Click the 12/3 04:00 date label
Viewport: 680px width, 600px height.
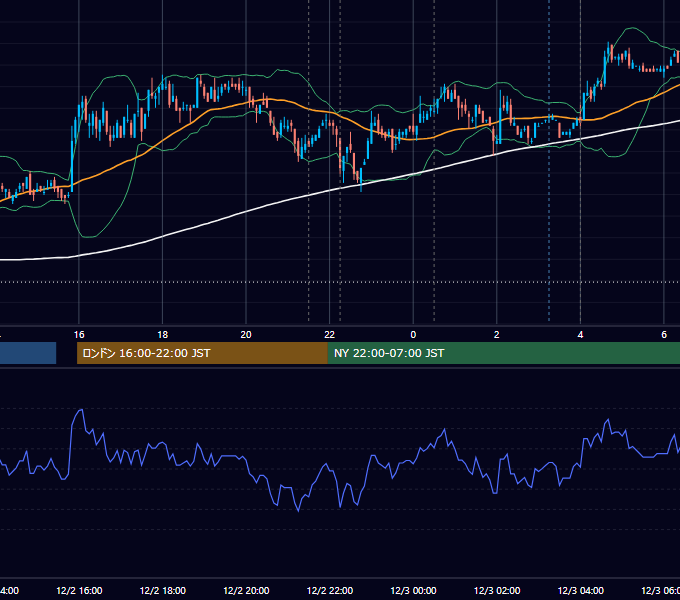point(581,590)
